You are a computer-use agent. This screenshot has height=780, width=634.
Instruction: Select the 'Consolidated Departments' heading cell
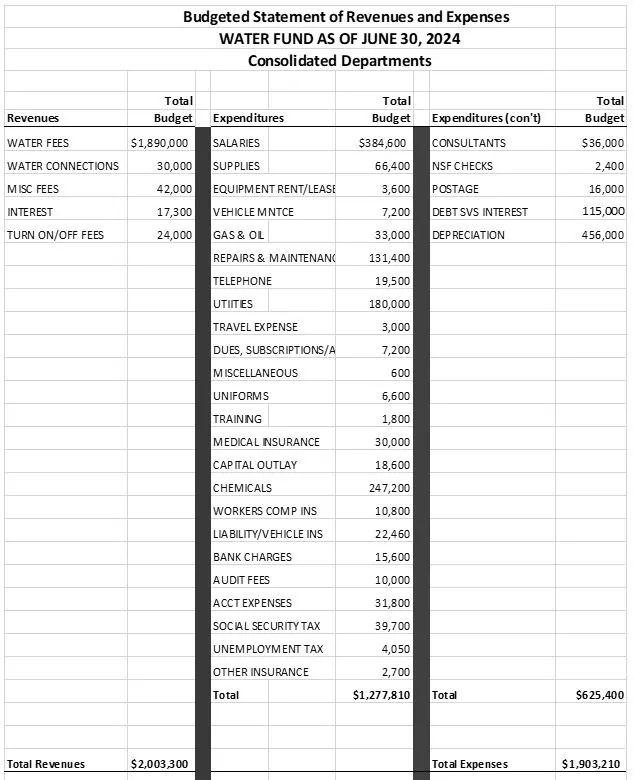(340, 60)
